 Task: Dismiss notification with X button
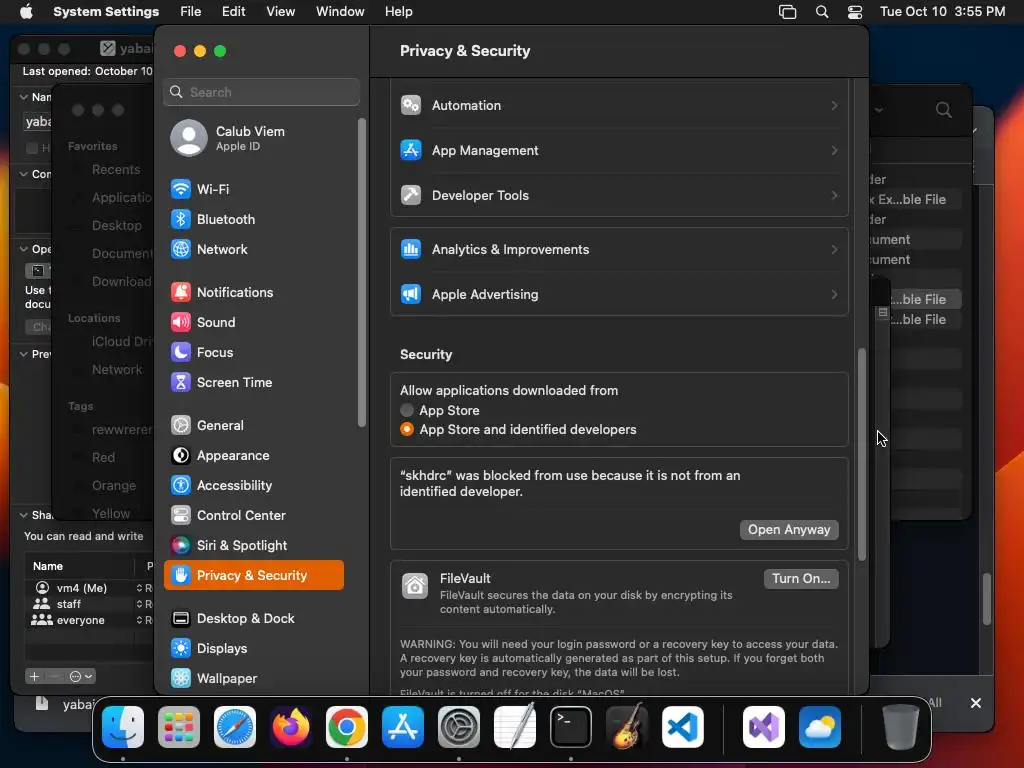click(976, 703)
